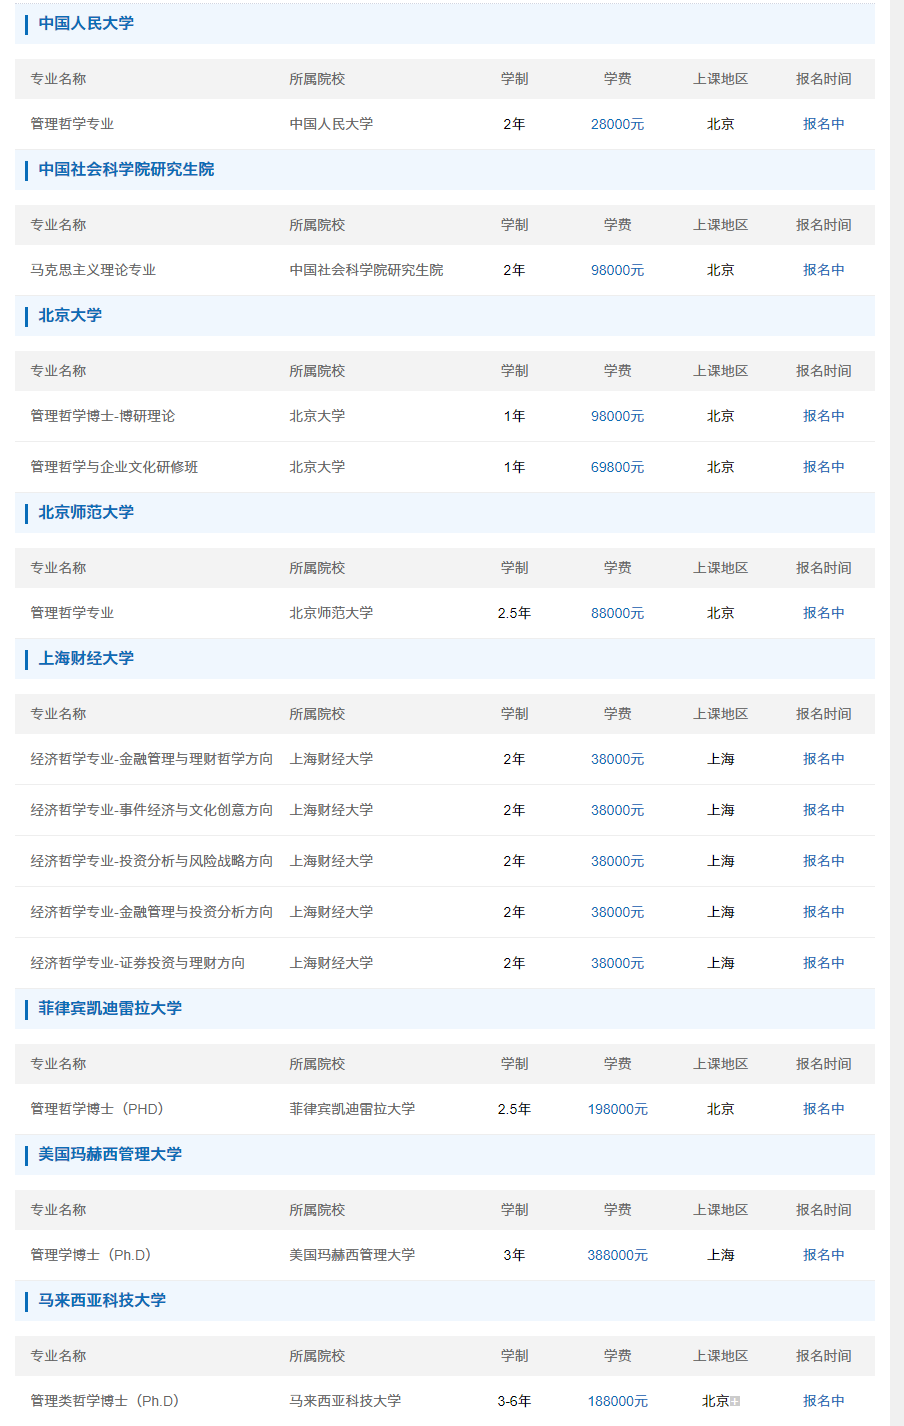The width and height of the screenshot is (904, 1426).
Task: Click 98000元 in the 管理哲学博士-博研理论 row
Action: coord(617,416)
